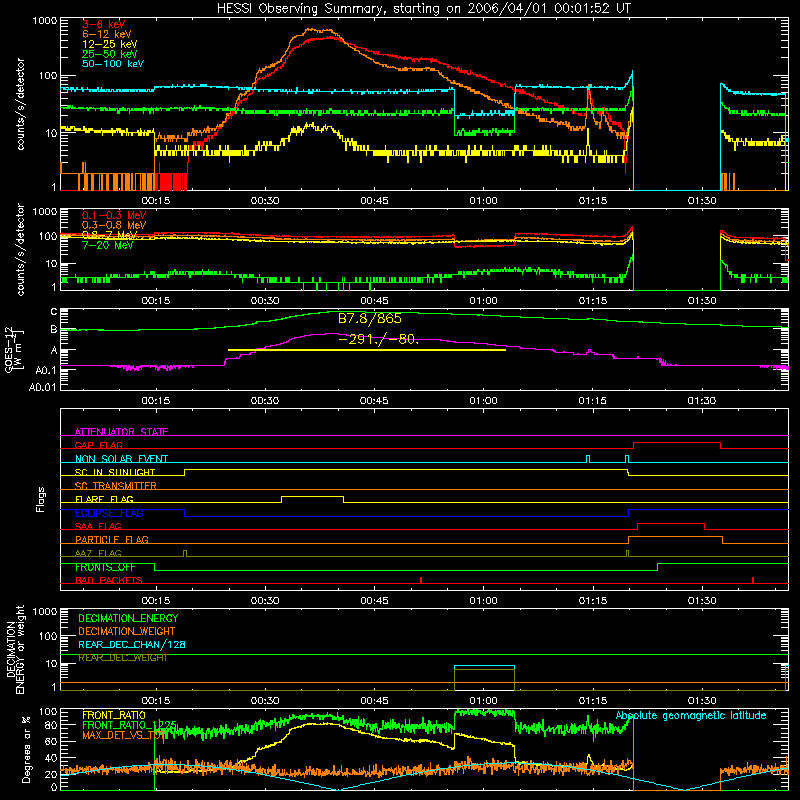Click the FRONTS_OFF flag label
Screen dimensions: 800x800
[105, 567]
